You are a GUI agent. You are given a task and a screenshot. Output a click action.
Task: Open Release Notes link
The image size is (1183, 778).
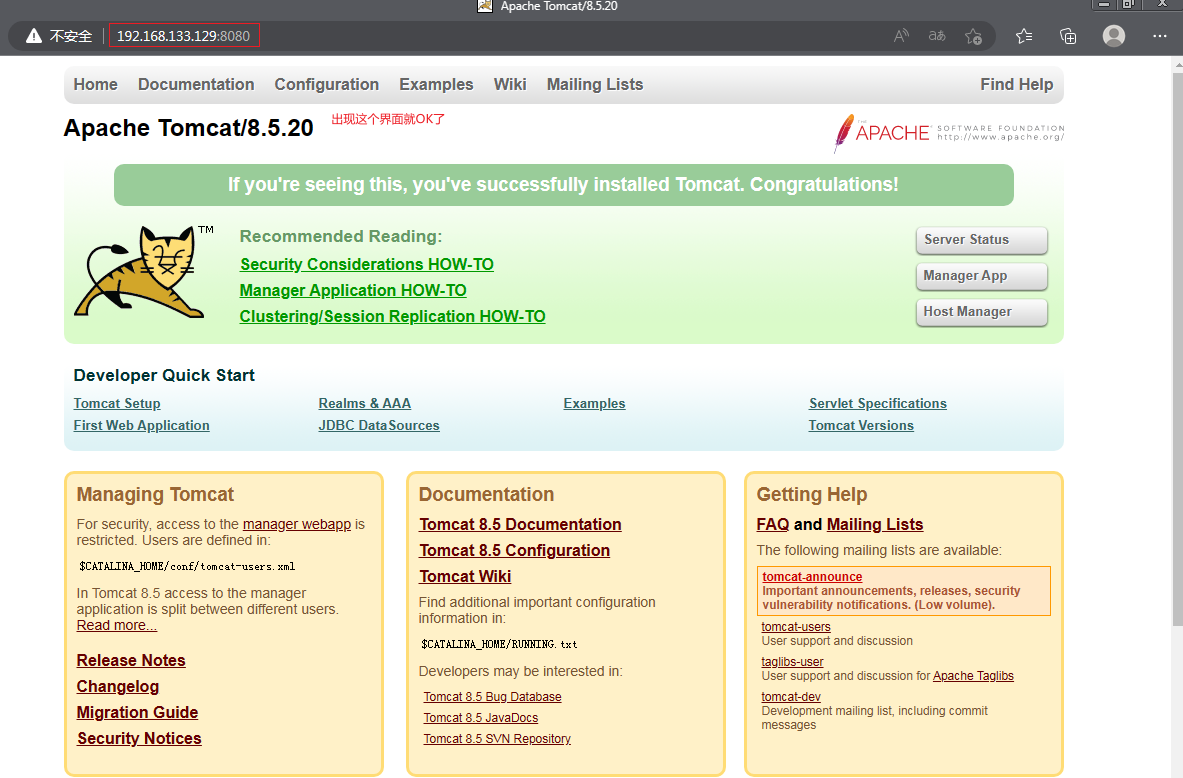tap(131, 660)
